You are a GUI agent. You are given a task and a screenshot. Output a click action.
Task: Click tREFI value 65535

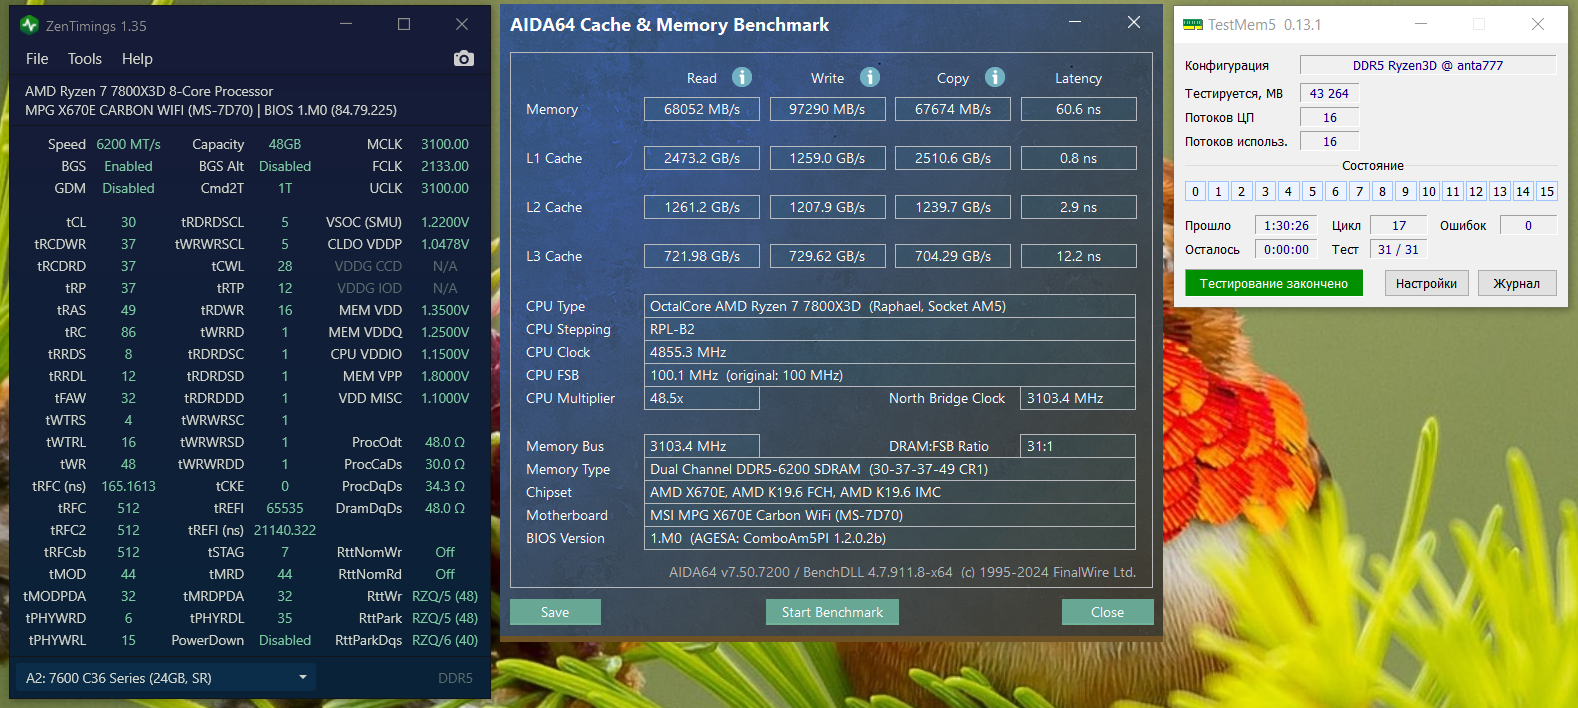pos(285,508)
